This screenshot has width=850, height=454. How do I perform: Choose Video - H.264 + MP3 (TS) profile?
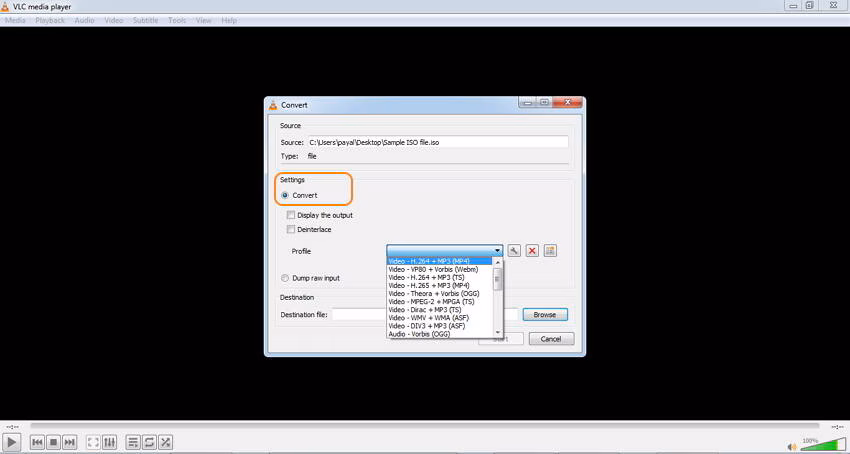coord(440,277)
